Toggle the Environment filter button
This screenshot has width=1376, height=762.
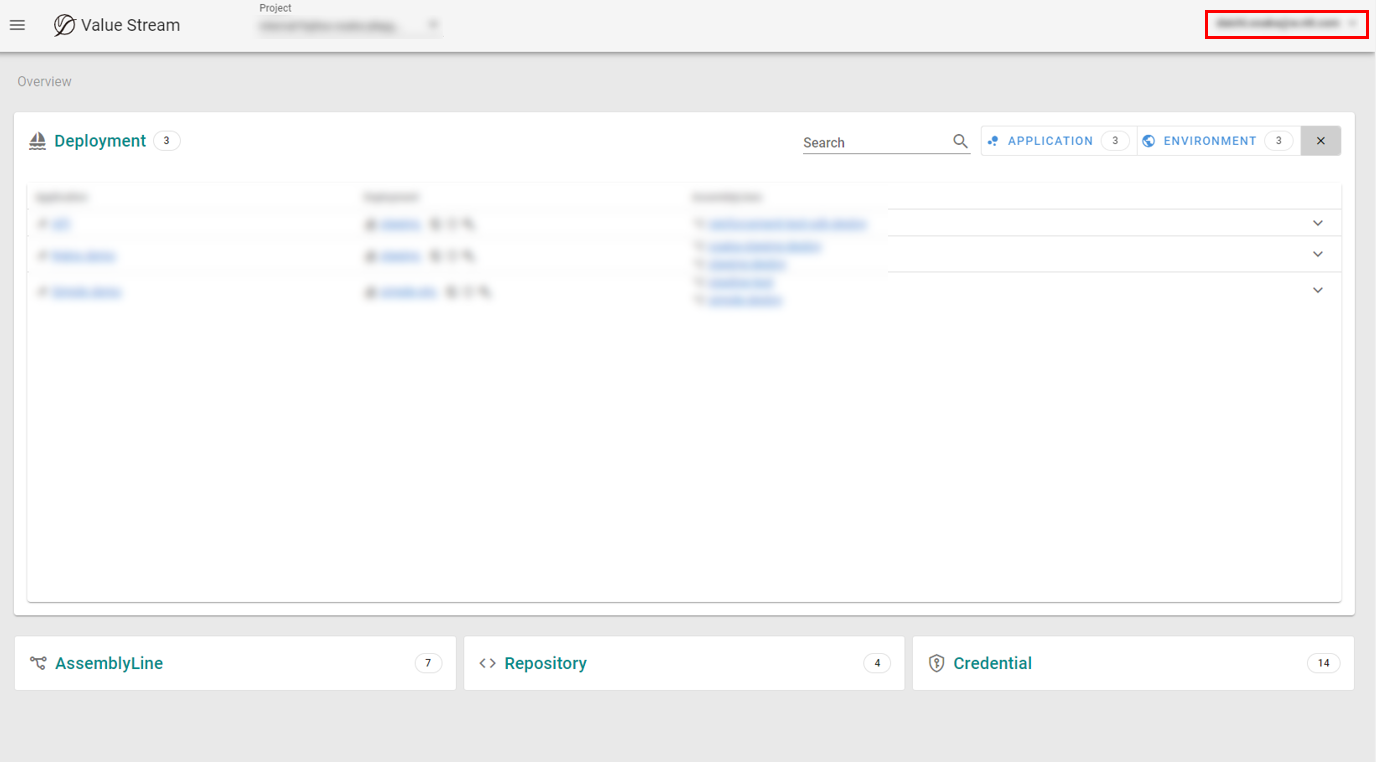coord(1216,141)
